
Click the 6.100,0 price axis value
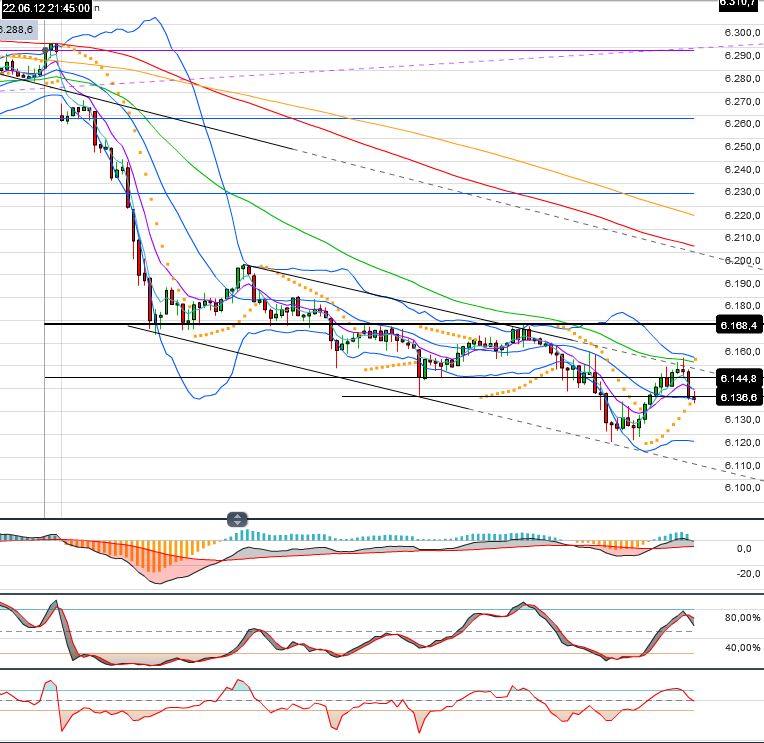[x=742, y=488]
